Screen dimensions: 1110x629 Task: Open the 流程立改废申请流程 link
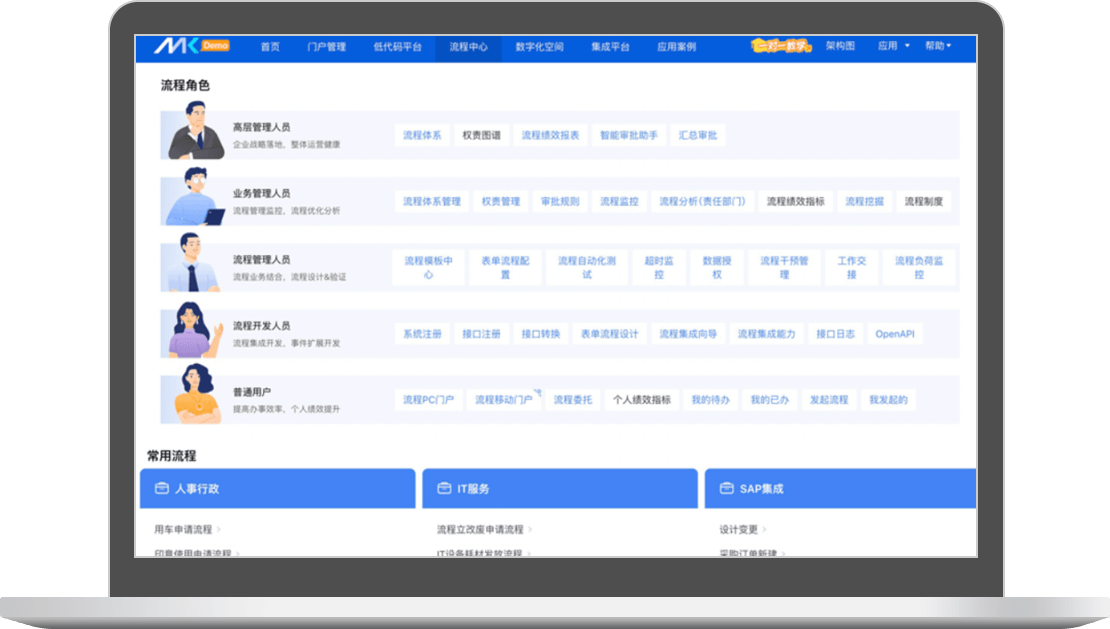pyautogui.click(x=483, y=529)
